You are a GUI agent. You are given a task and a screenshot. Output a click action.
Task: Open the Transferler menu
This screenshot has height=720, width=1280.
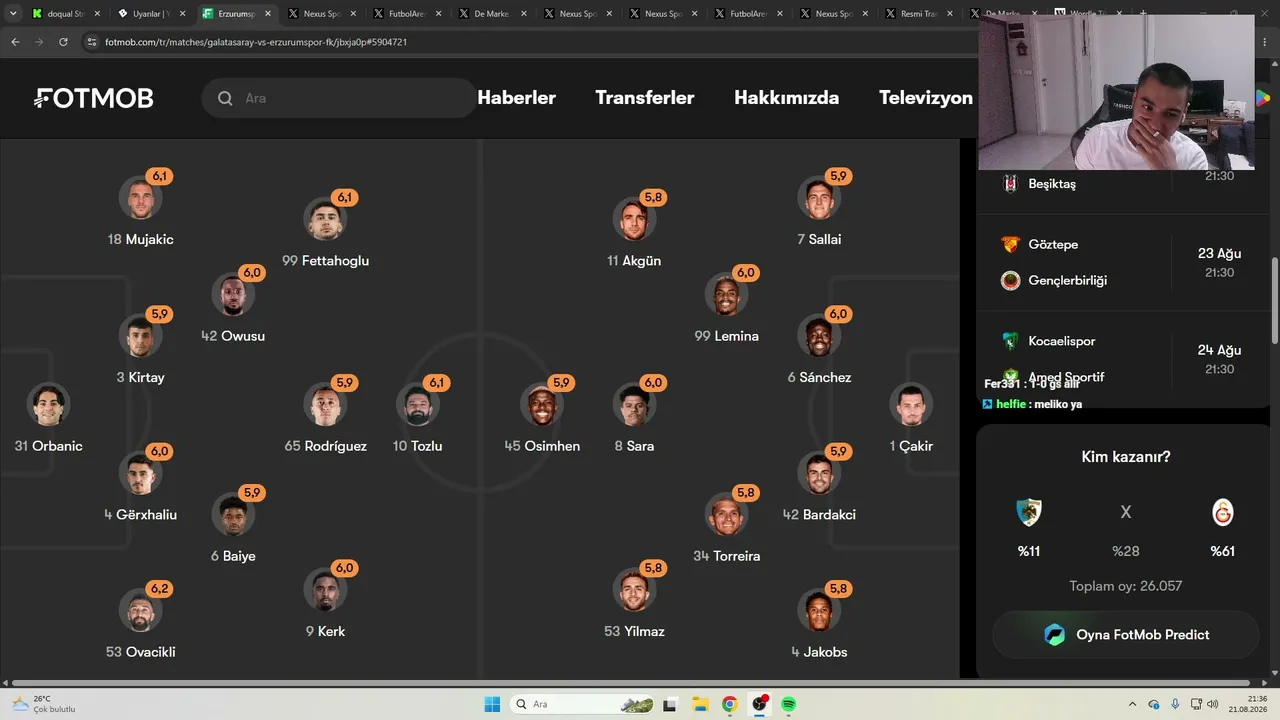(645, 98)
